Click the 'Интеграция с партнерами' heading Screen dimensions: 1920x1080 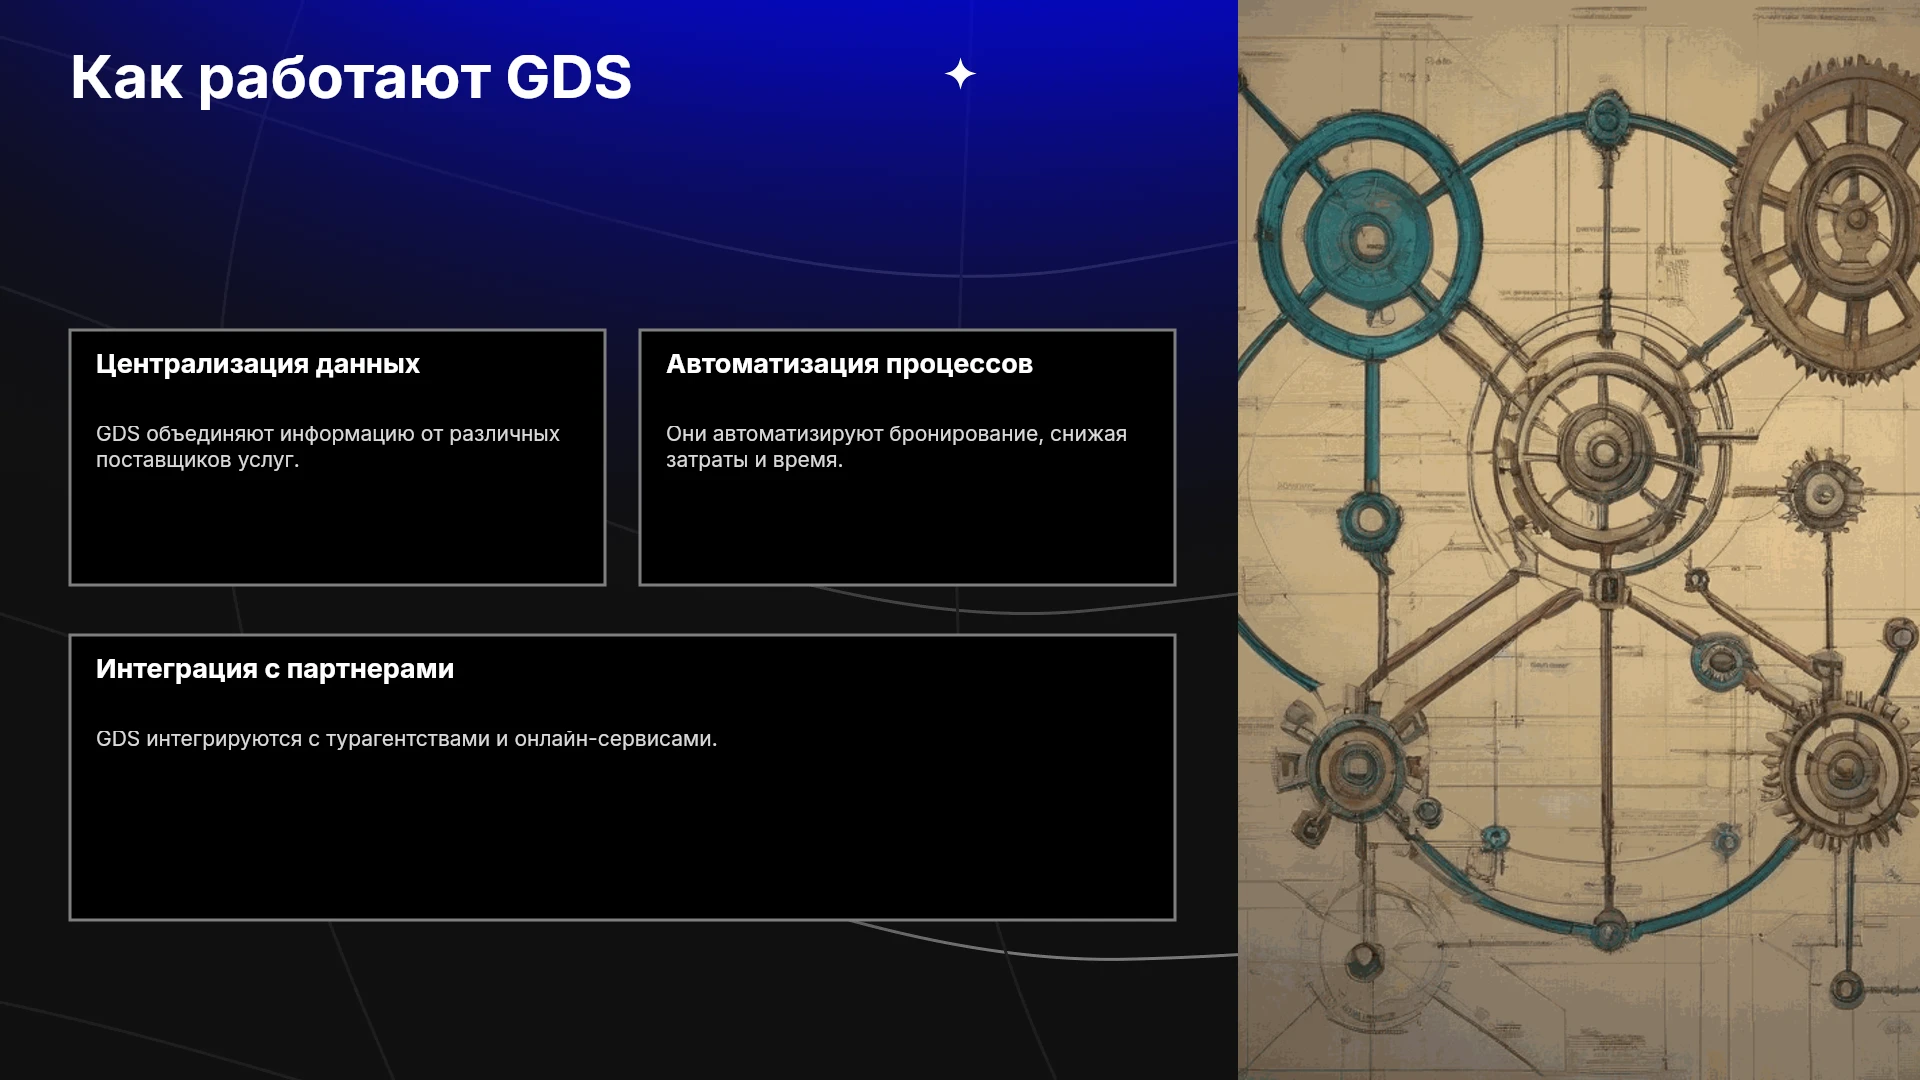point(274,669)
